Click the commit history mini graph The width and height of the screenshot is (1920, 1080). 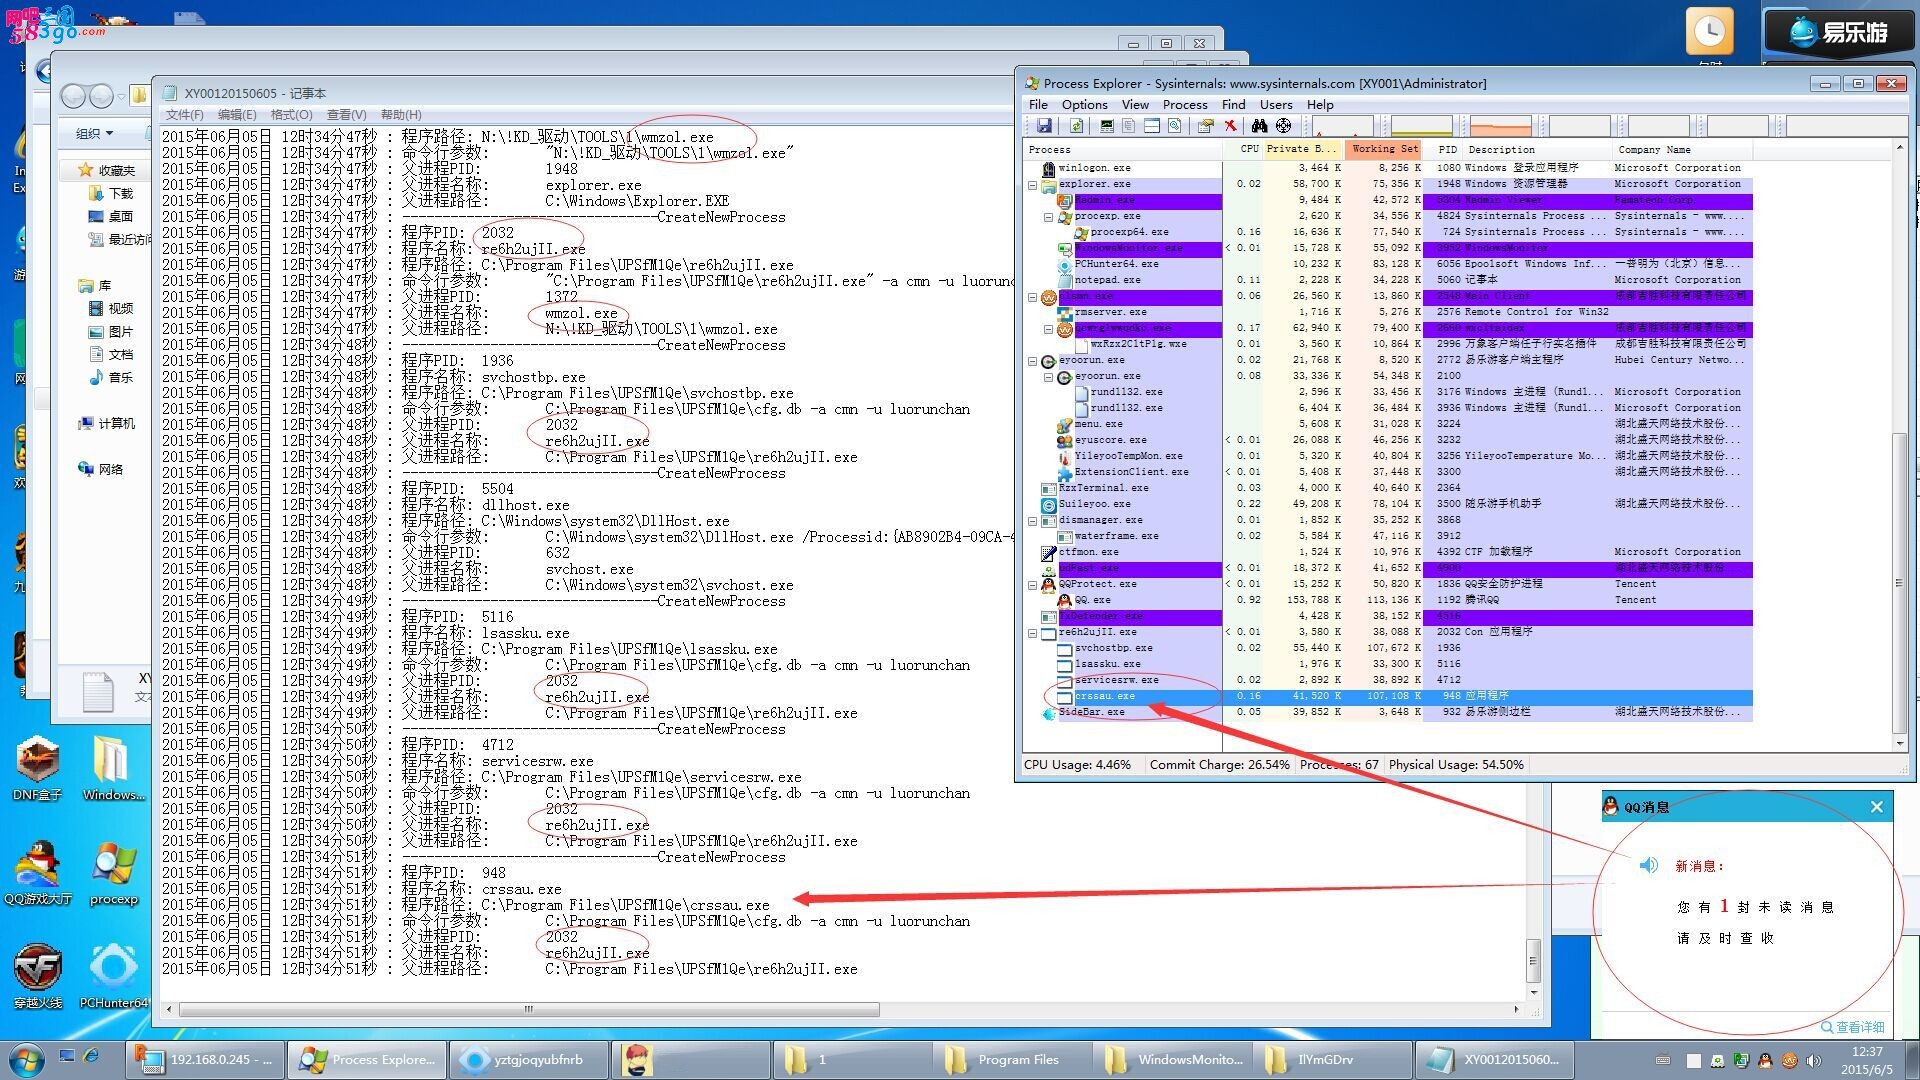1421,126
